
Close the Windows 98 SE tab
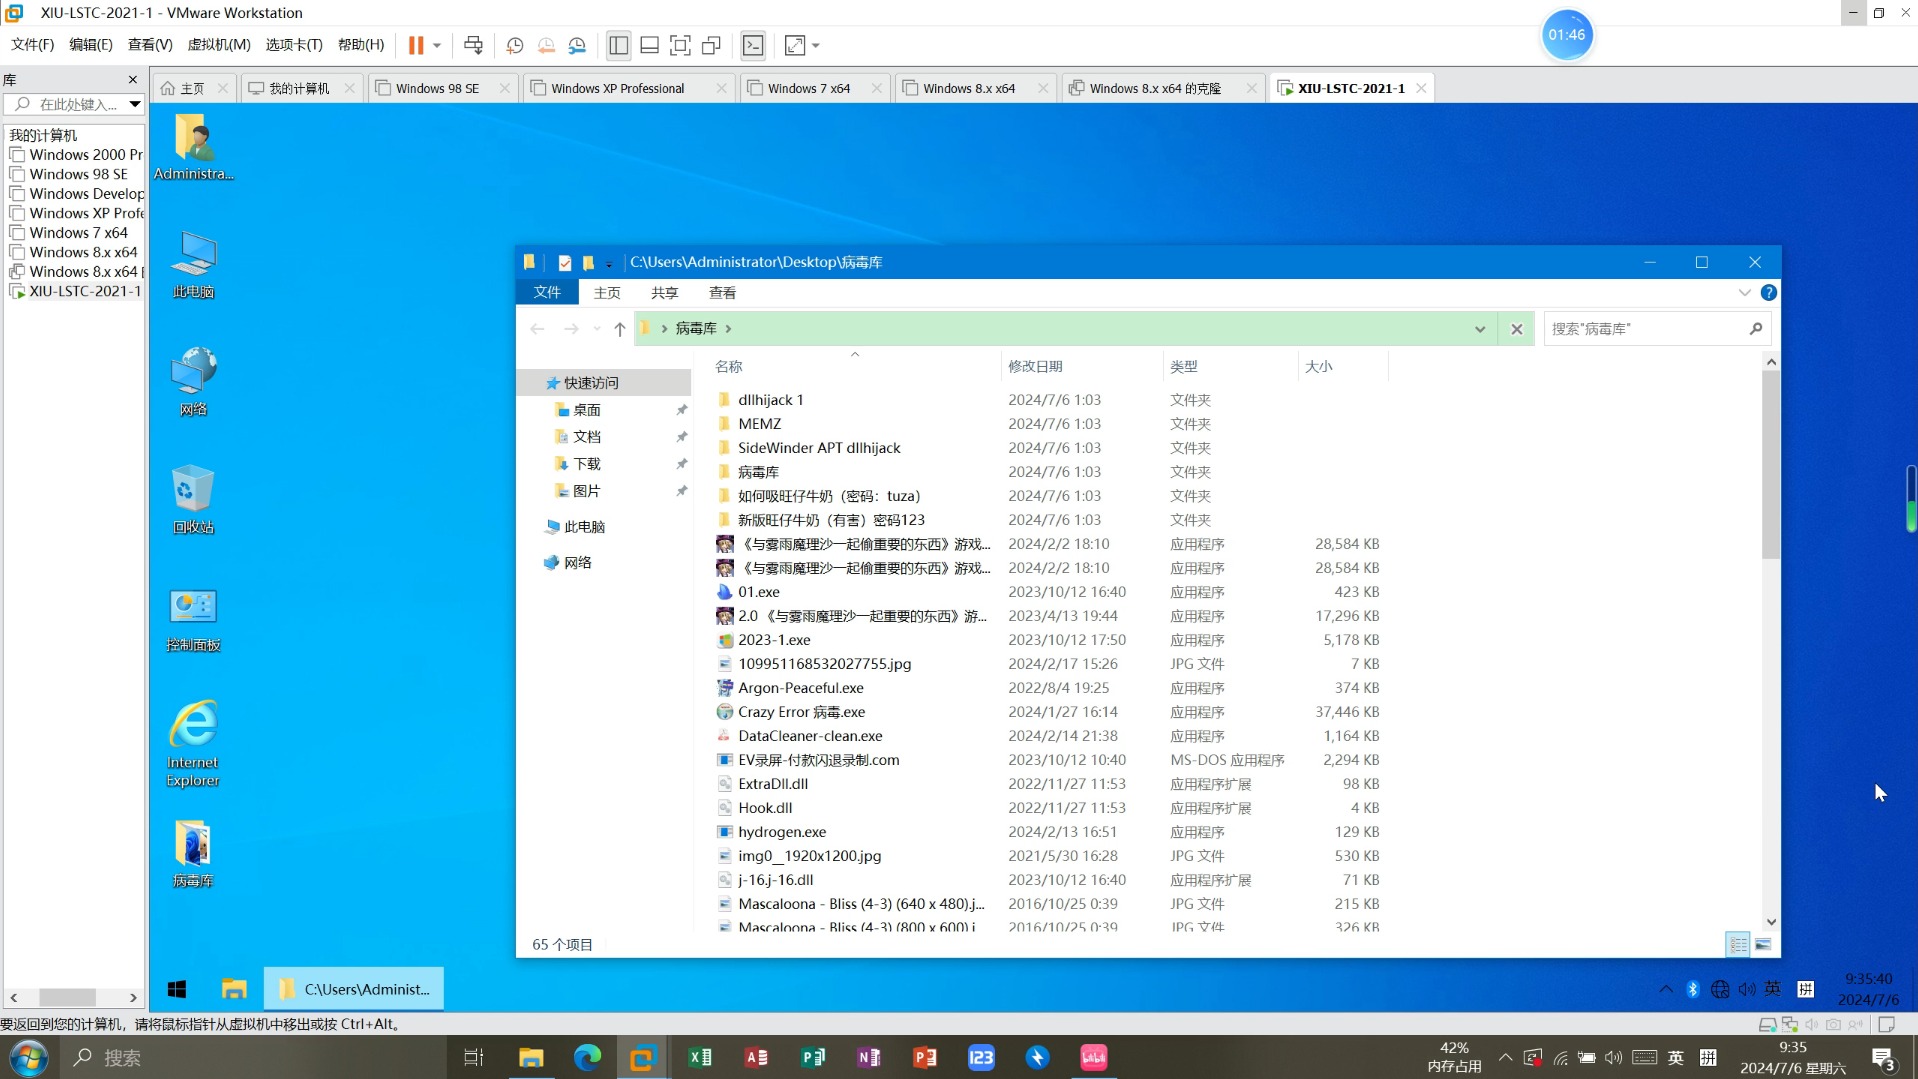504,88
